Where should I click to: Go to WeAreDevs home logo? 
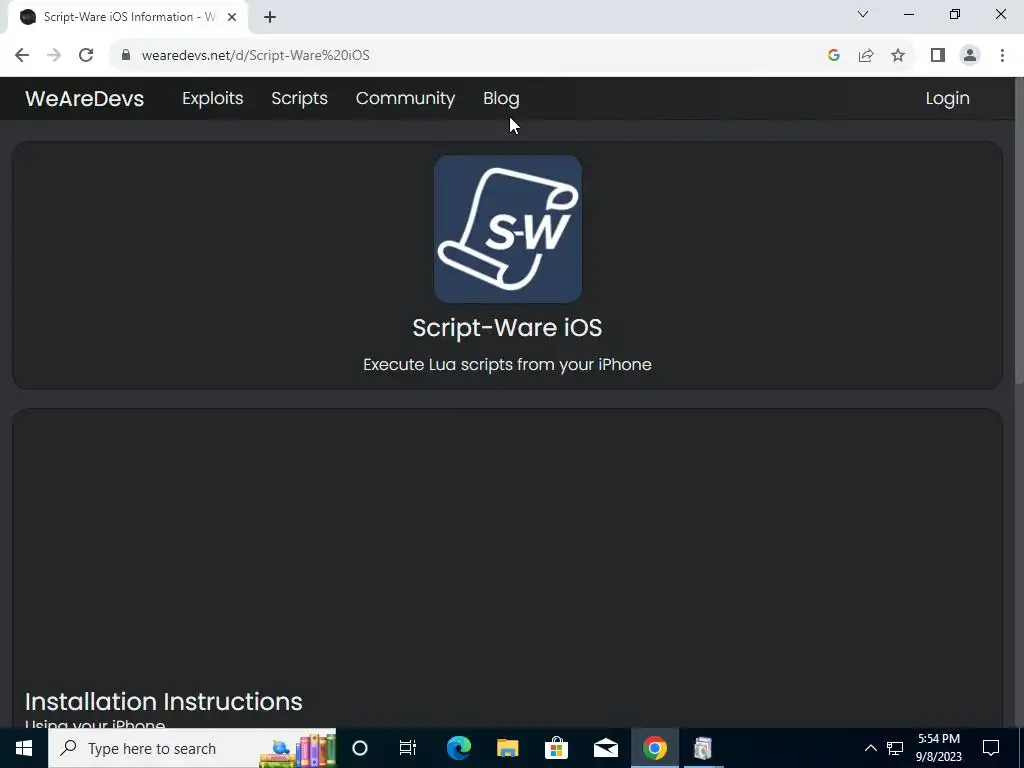coord(84,99)
